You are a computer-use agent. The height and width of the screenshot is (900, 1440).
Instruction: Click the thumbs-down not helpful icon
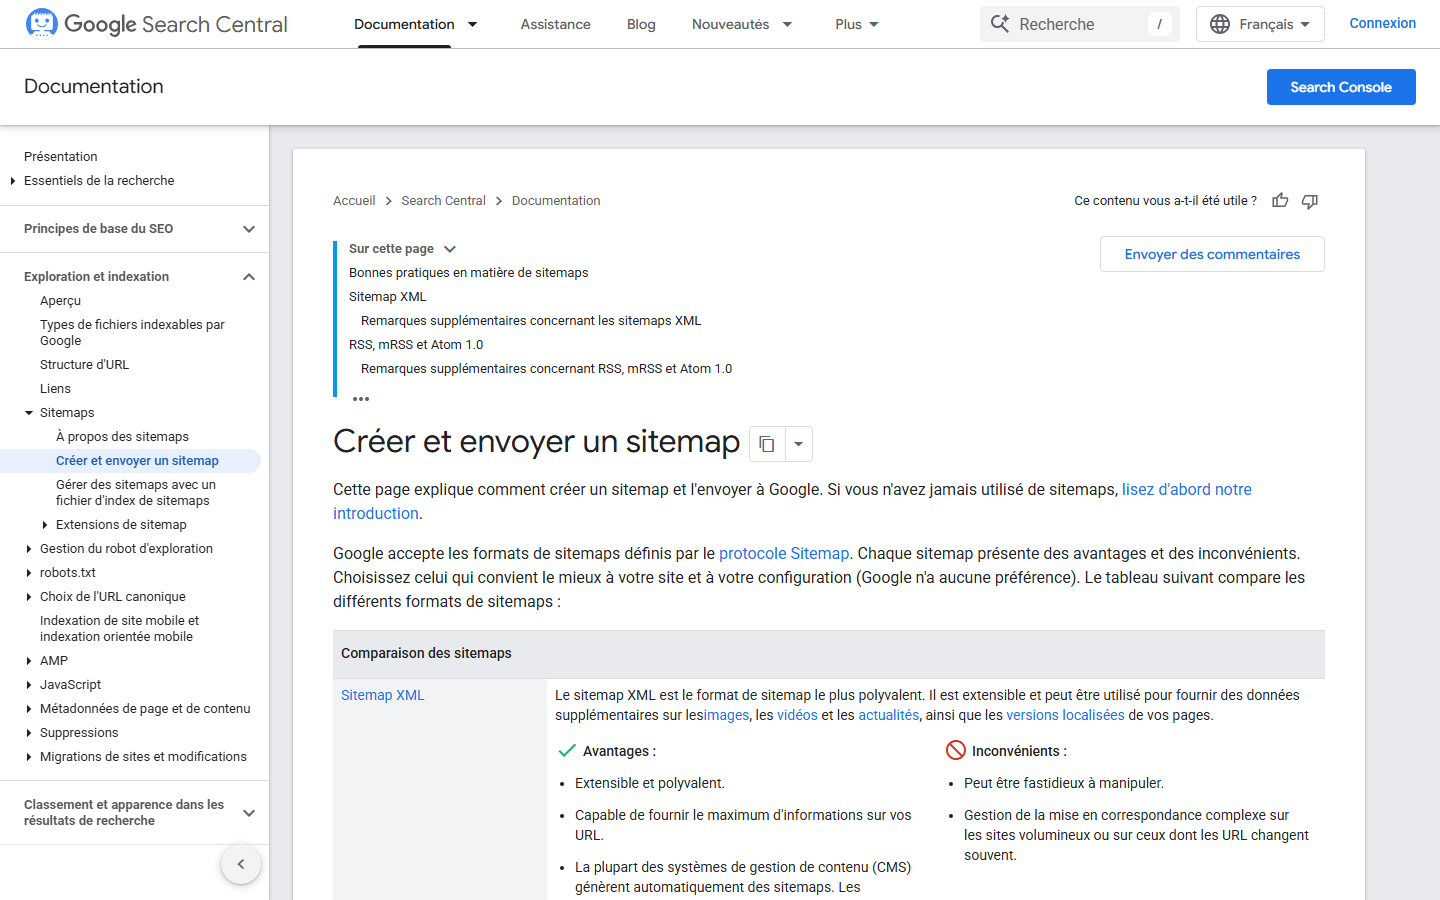coord(1310,201)
